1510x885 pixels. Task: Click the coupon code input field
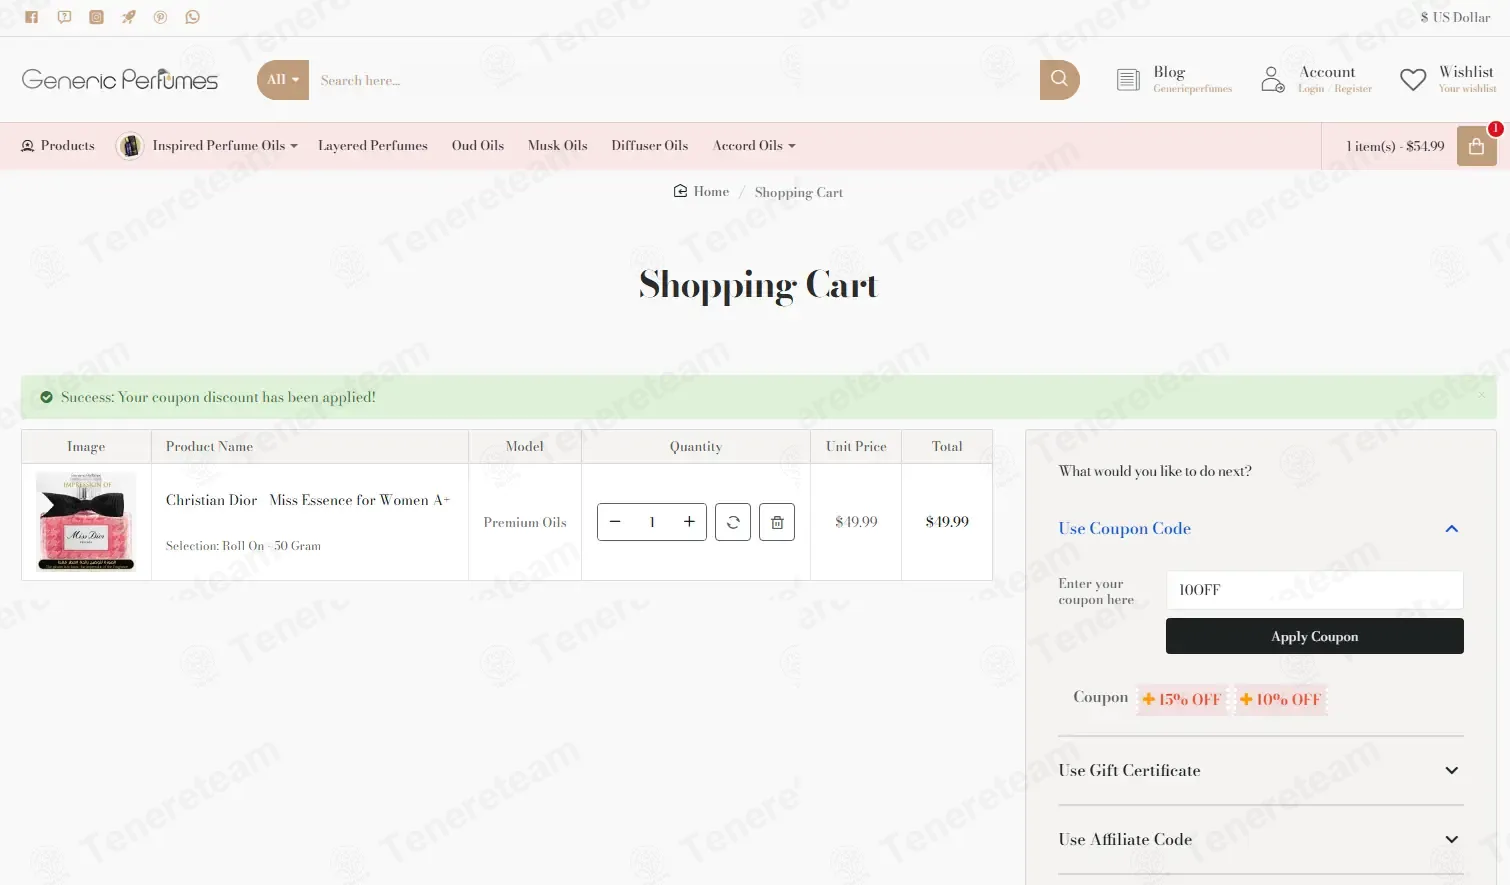[1315, 590]
